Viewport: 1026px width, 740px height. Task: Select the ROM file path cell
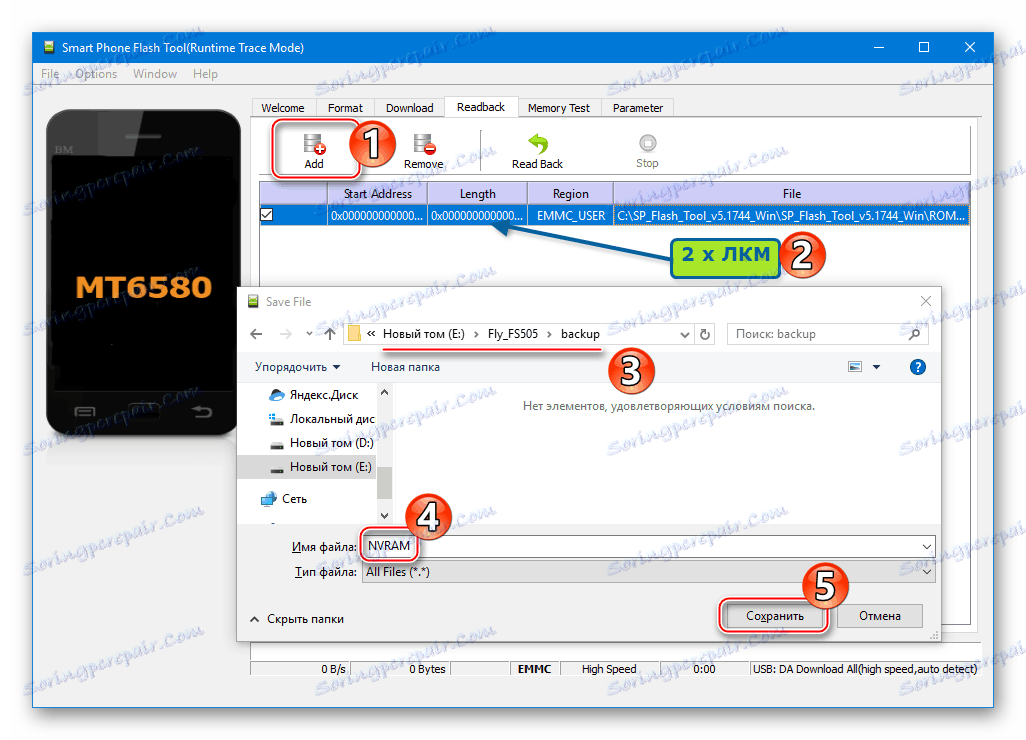click(x=792, y=215)
